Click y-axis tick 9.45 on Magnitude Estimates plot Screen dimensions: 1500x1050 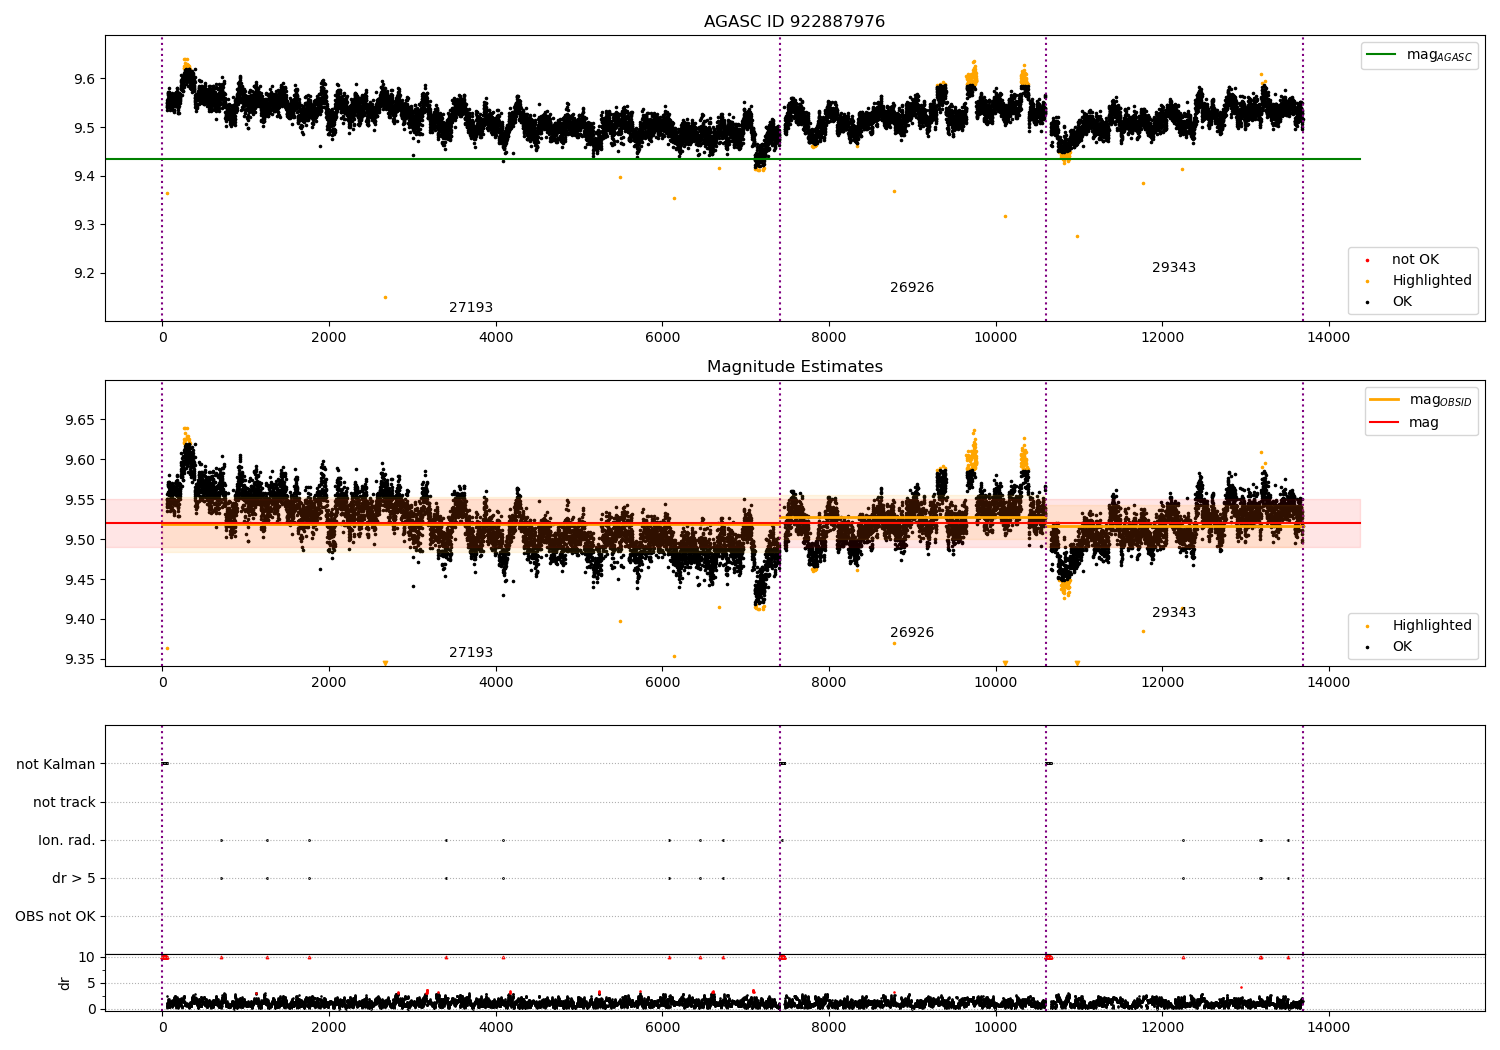(80, 580)
